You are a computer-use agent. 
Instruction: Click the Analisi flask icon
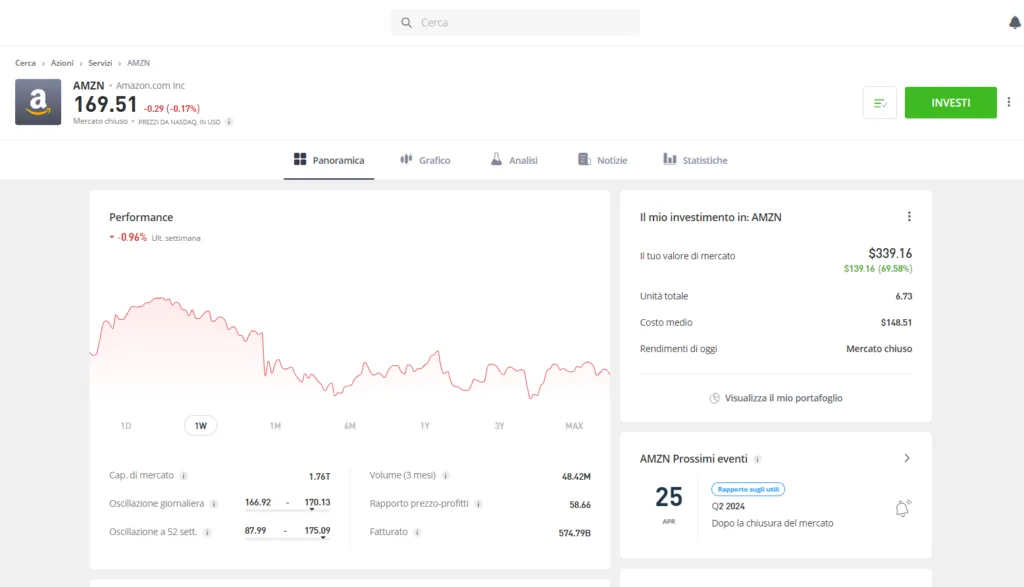tap(496, 159)
